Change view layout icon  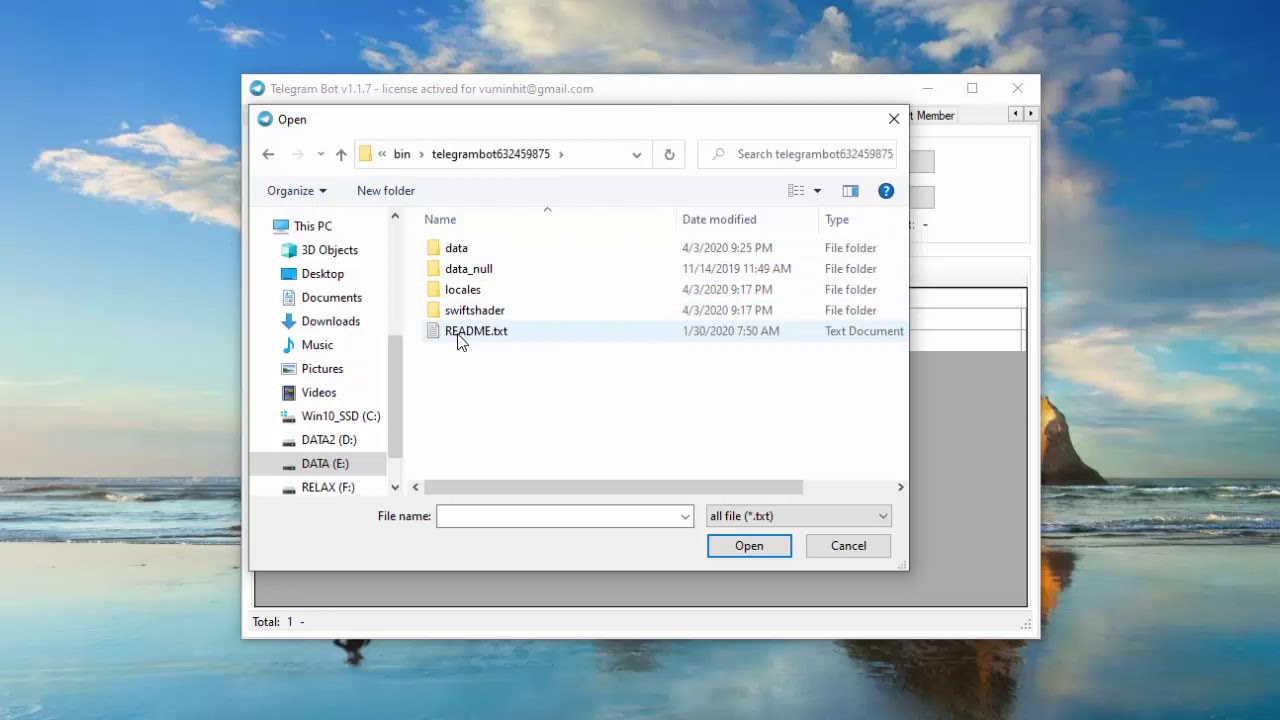pyautogui.click(x=796, y=191)
